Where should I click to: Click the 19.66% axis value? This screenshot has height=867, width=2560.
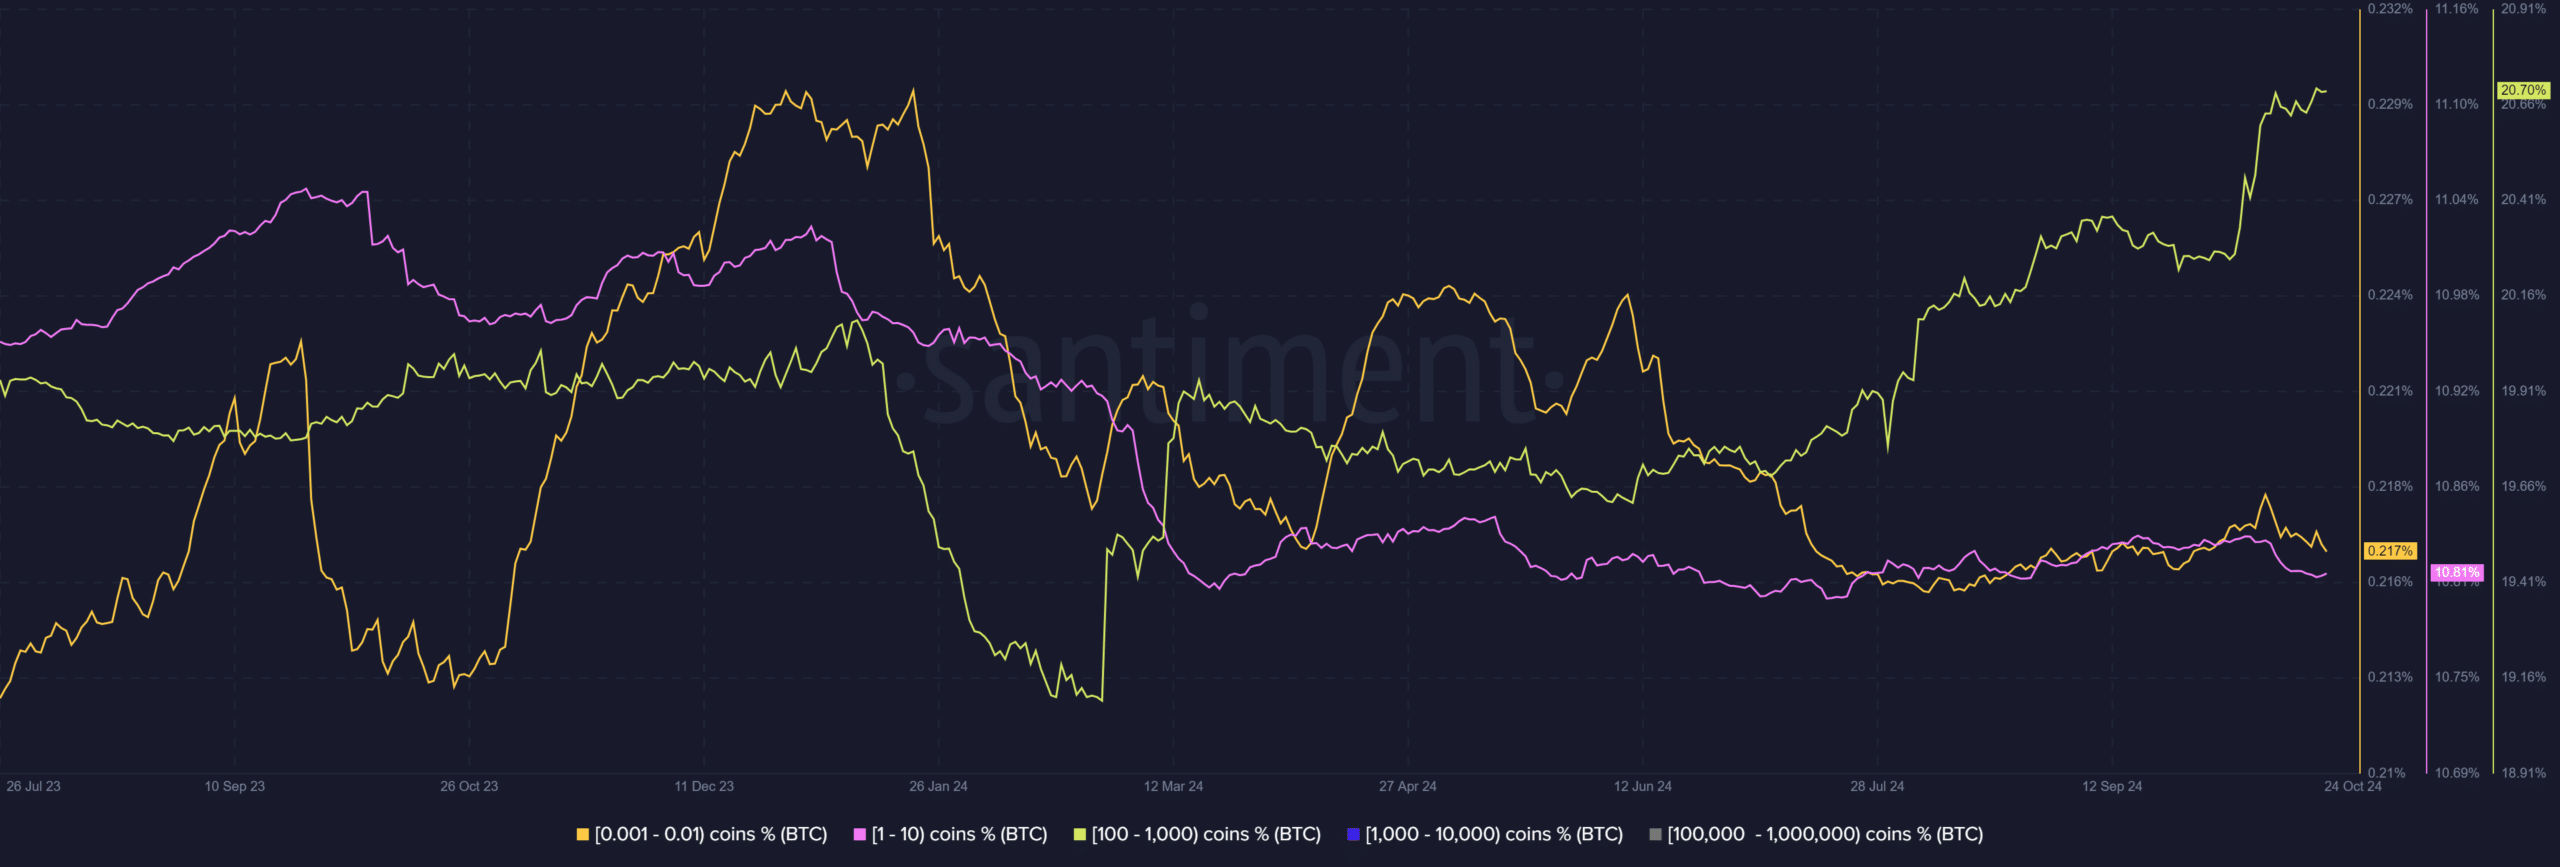click(x=2524, y=486)
